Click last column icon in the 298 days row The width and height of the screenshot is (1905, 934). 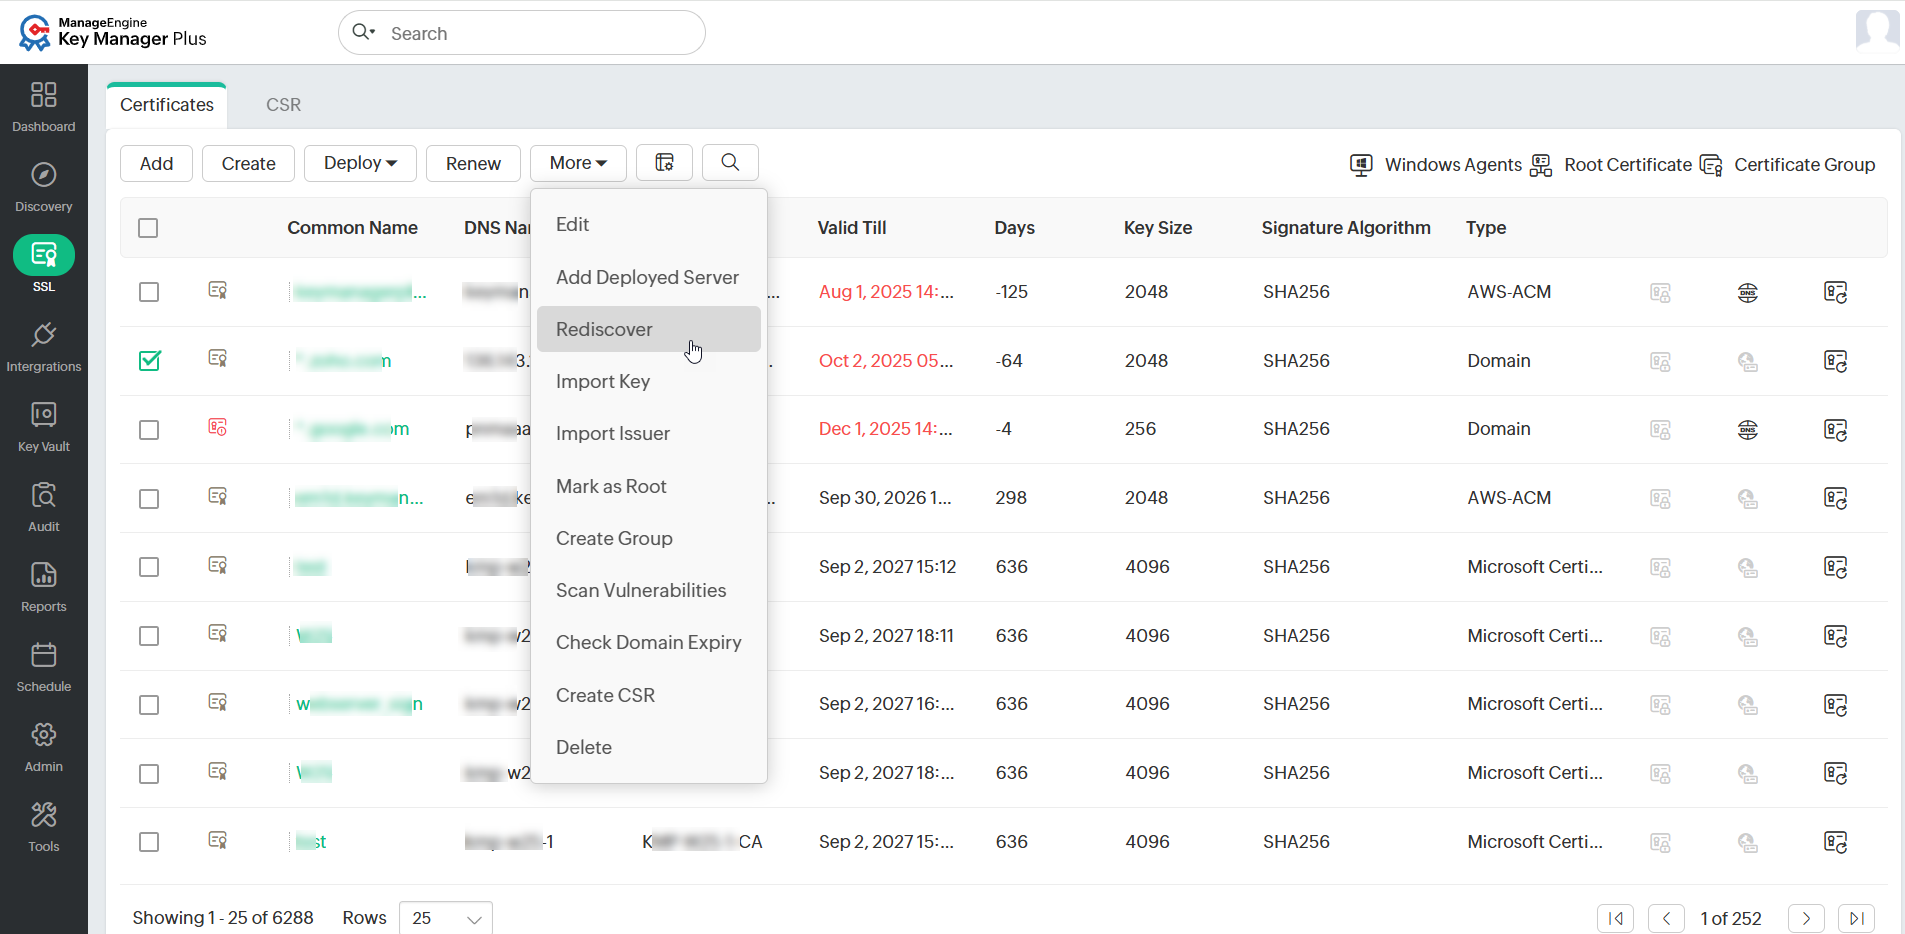pyautogui.click(x=1835, y=498)
